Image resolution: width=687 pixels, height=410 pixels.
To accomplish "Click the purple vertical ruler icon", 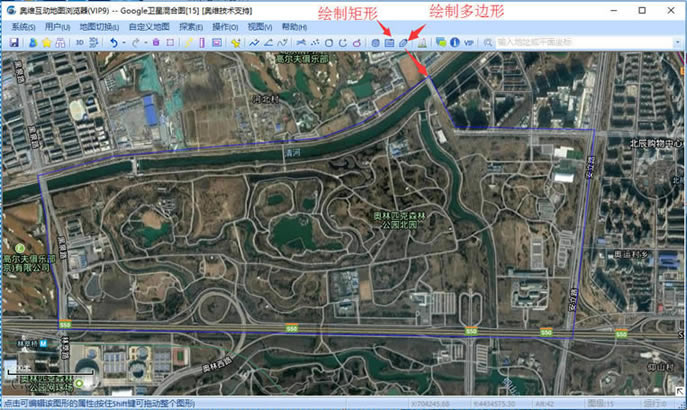I will pos(202,42).
